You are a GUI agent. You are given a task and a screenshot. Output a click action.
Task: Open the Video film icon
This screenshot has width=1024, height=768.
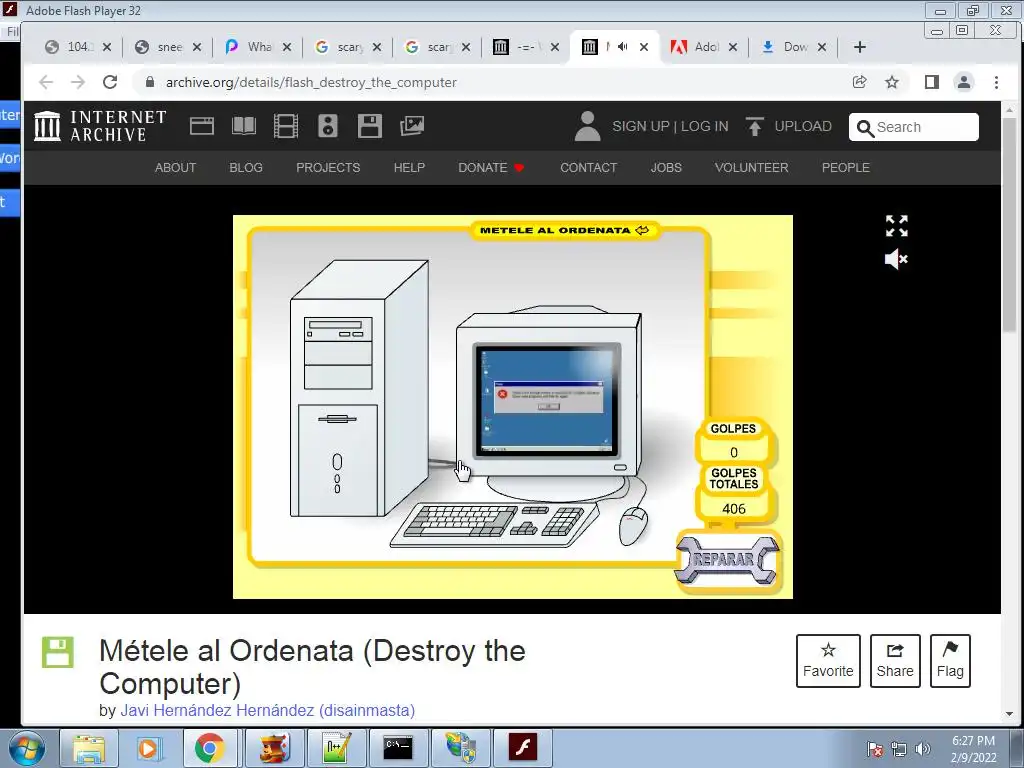tap(285, 125)
